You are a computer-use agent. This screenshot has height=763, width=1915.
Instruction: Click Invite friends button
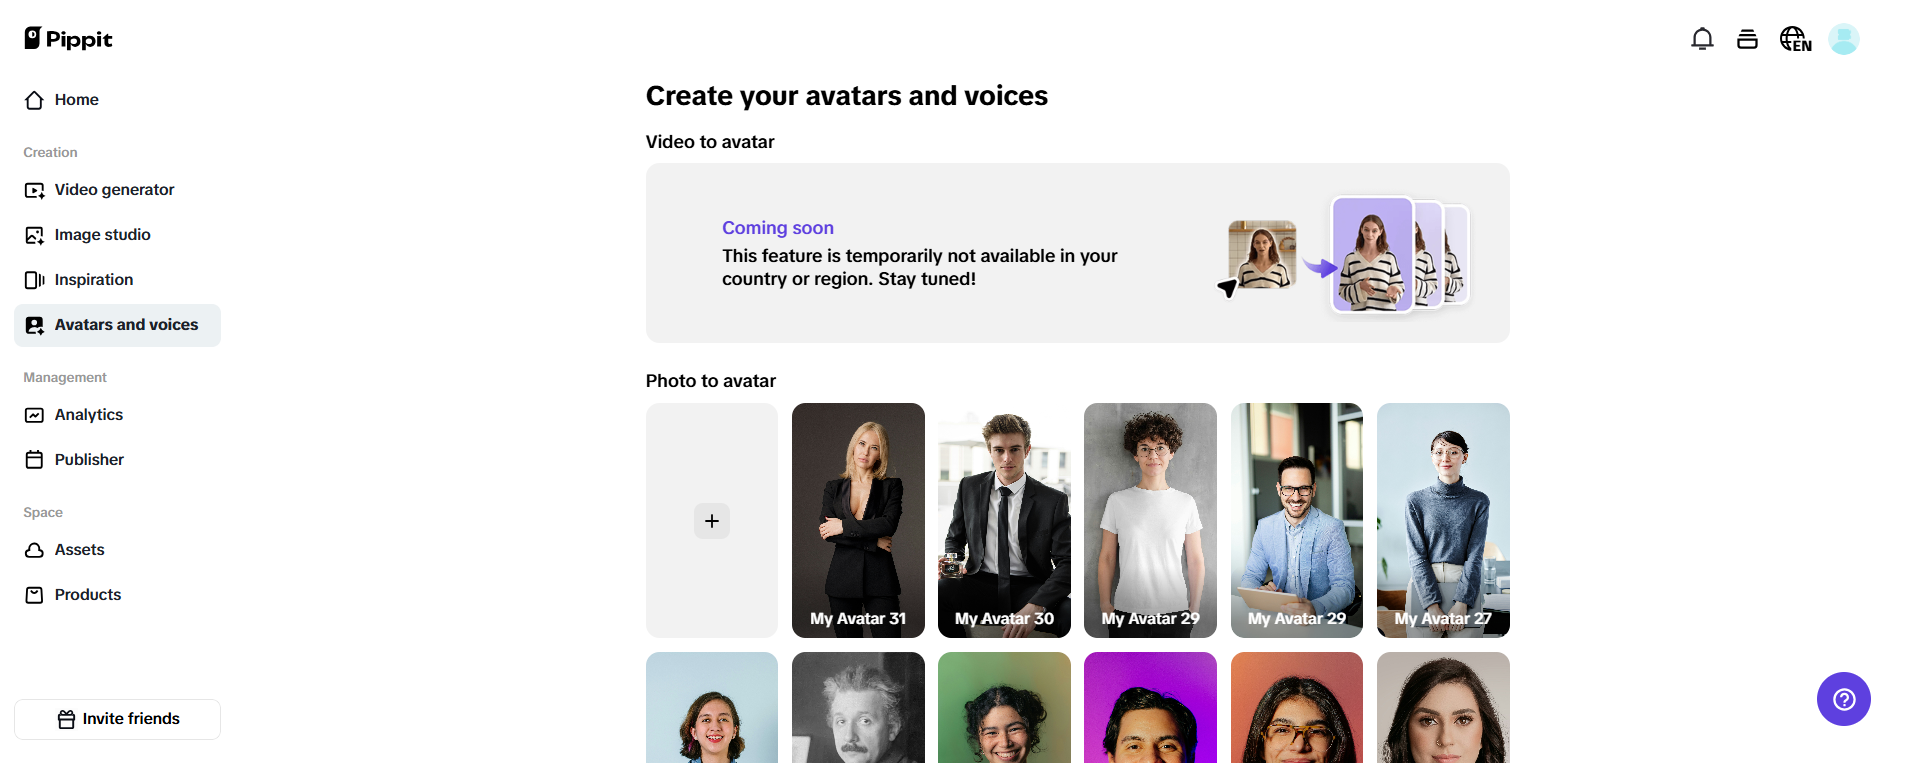pos(118,719)
